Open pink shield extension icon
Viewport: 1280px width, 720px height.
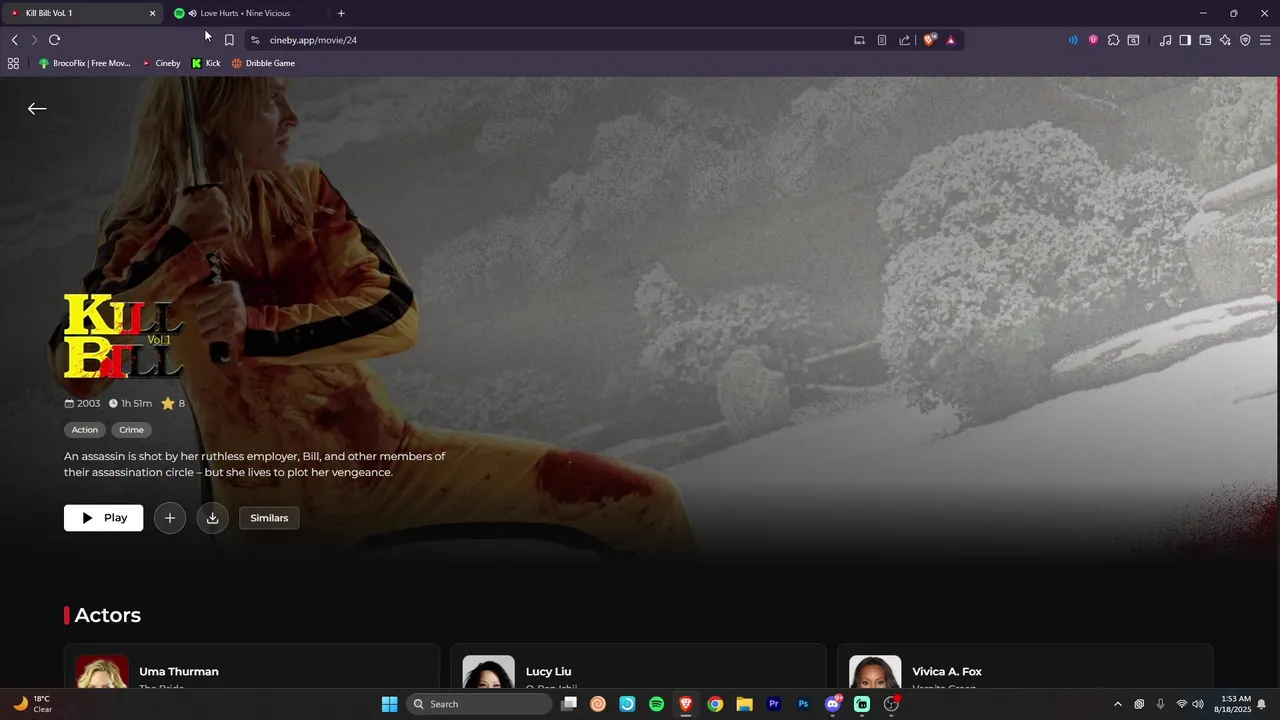(x=1093, y=40)
